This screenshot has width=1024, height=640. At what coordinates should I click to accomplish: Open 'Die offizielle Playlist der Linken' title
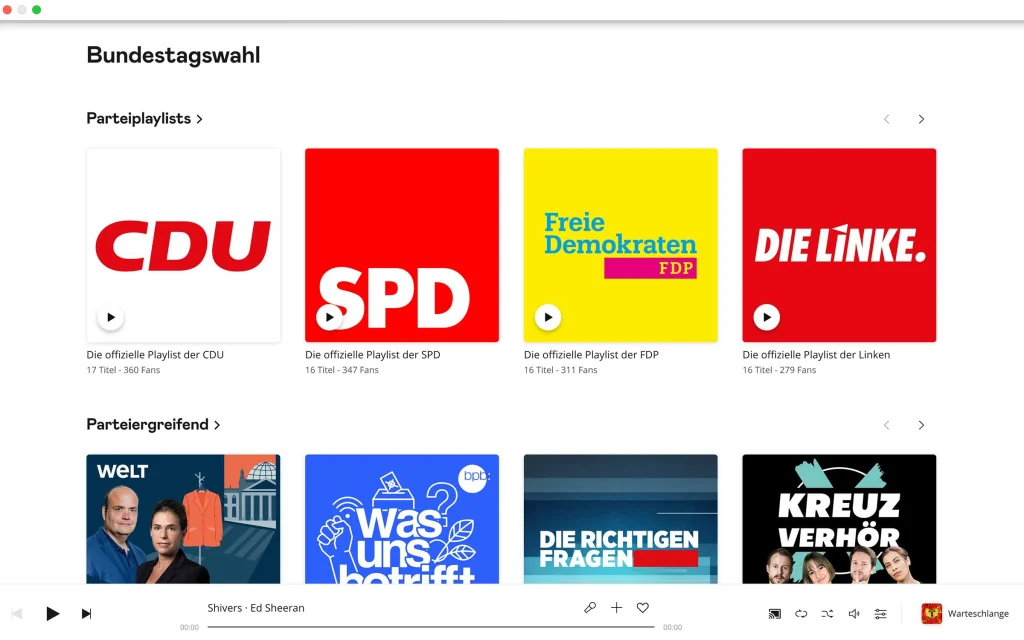tap(816, 355)
